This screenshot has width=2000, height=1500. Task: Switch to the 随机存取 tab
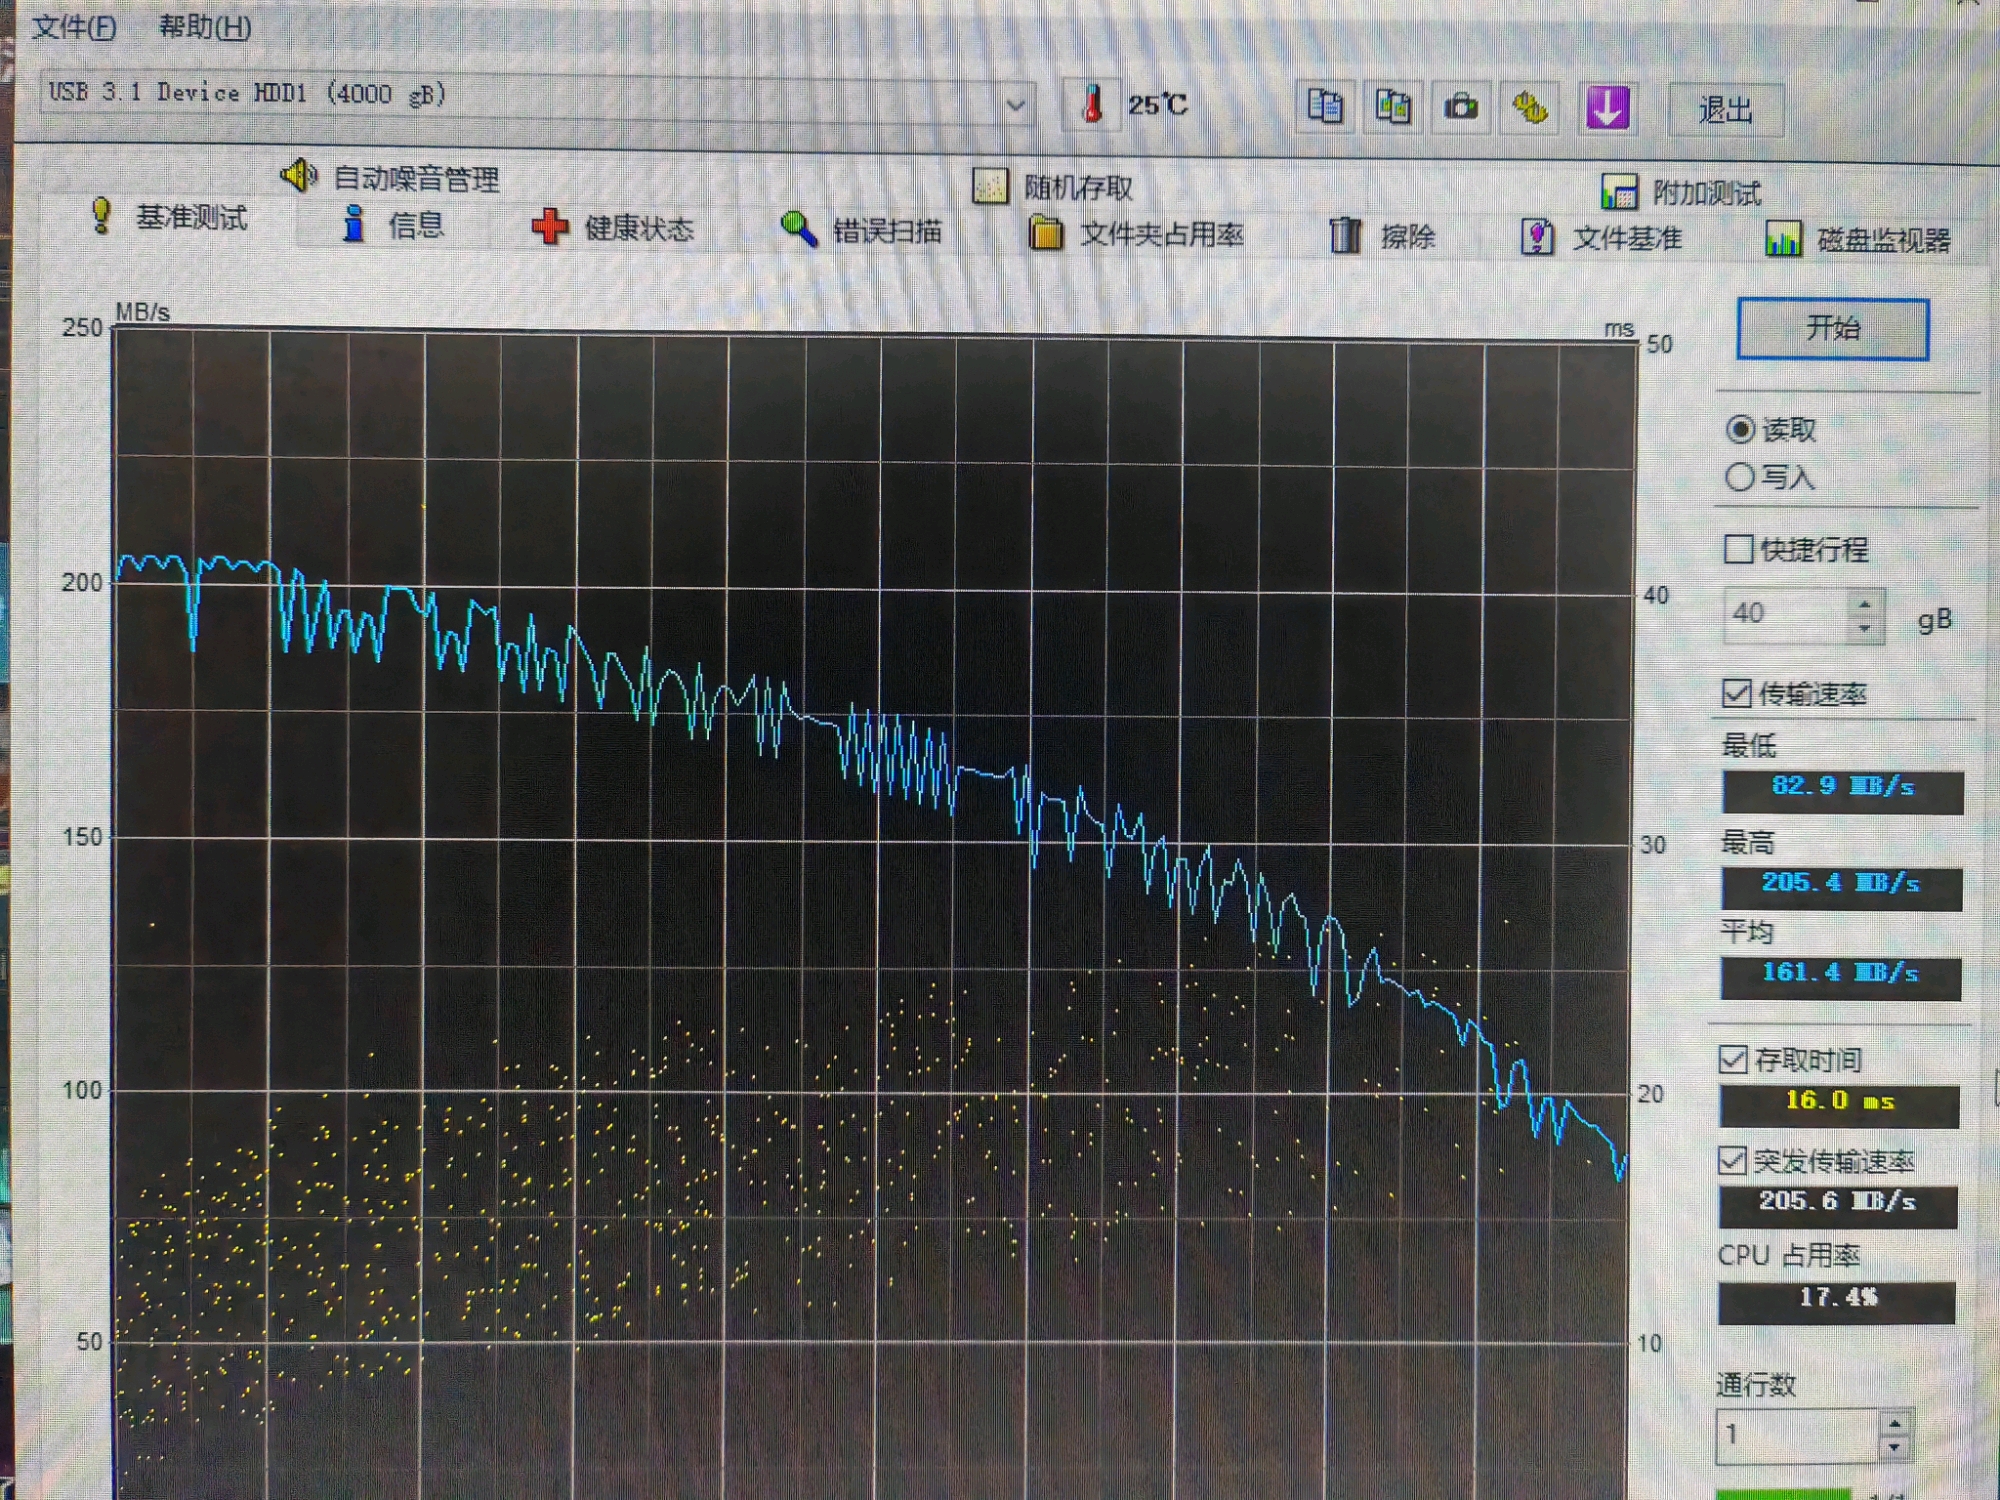click(x=1054, y=187)
